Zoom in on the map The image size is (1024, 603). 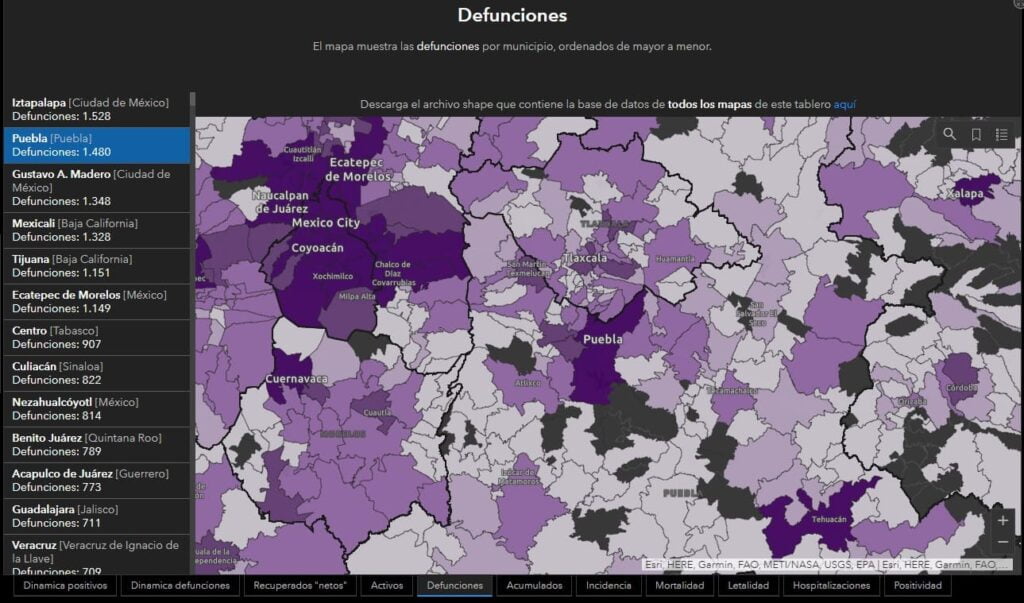pos(1003,521)
